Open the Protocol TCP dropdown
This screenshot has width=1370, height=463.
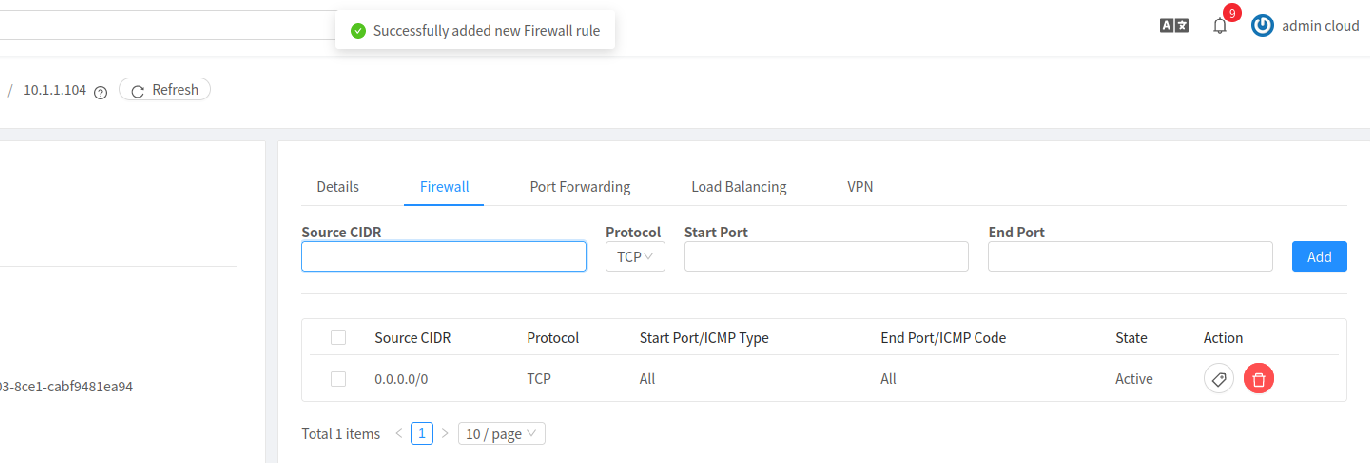click(635, 257)
